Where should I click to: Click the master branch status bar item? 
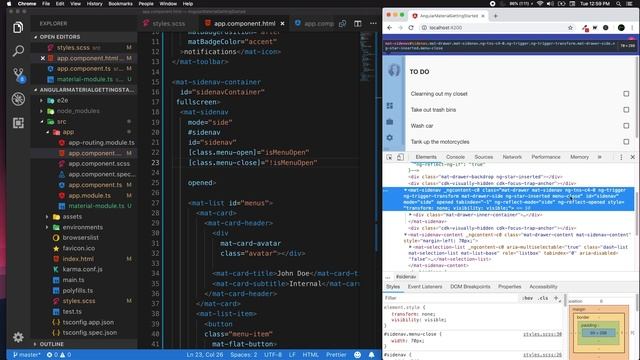coord(27,355)
